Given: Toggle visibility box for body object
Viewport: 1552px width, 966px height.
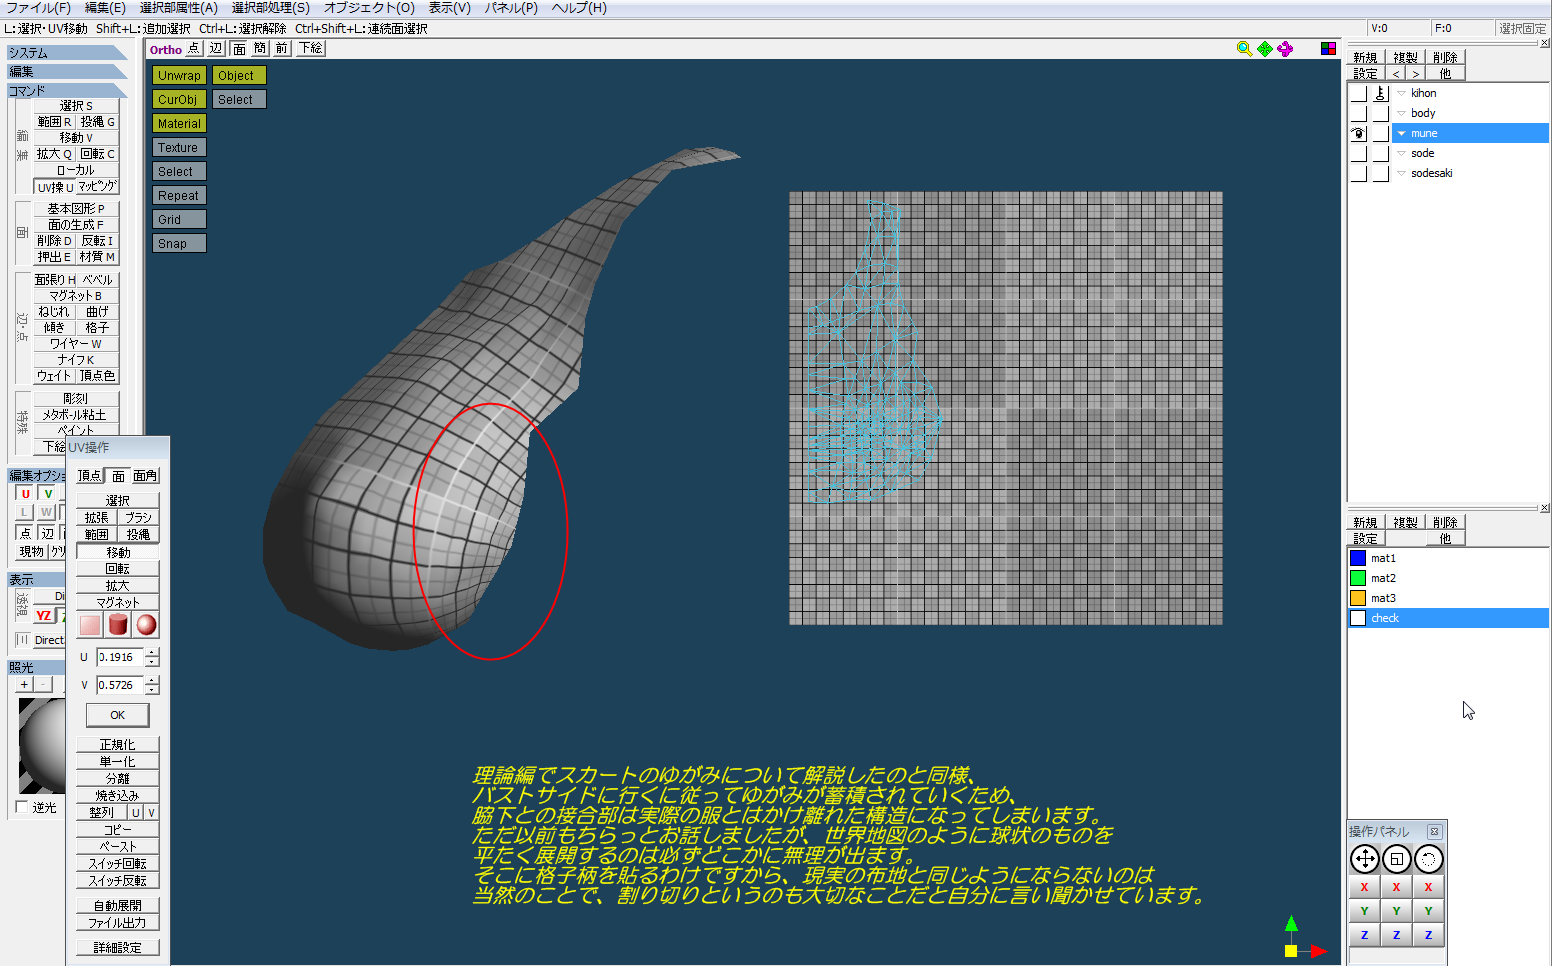Looking at the screenshot, I should click(x=1358, y=113).
